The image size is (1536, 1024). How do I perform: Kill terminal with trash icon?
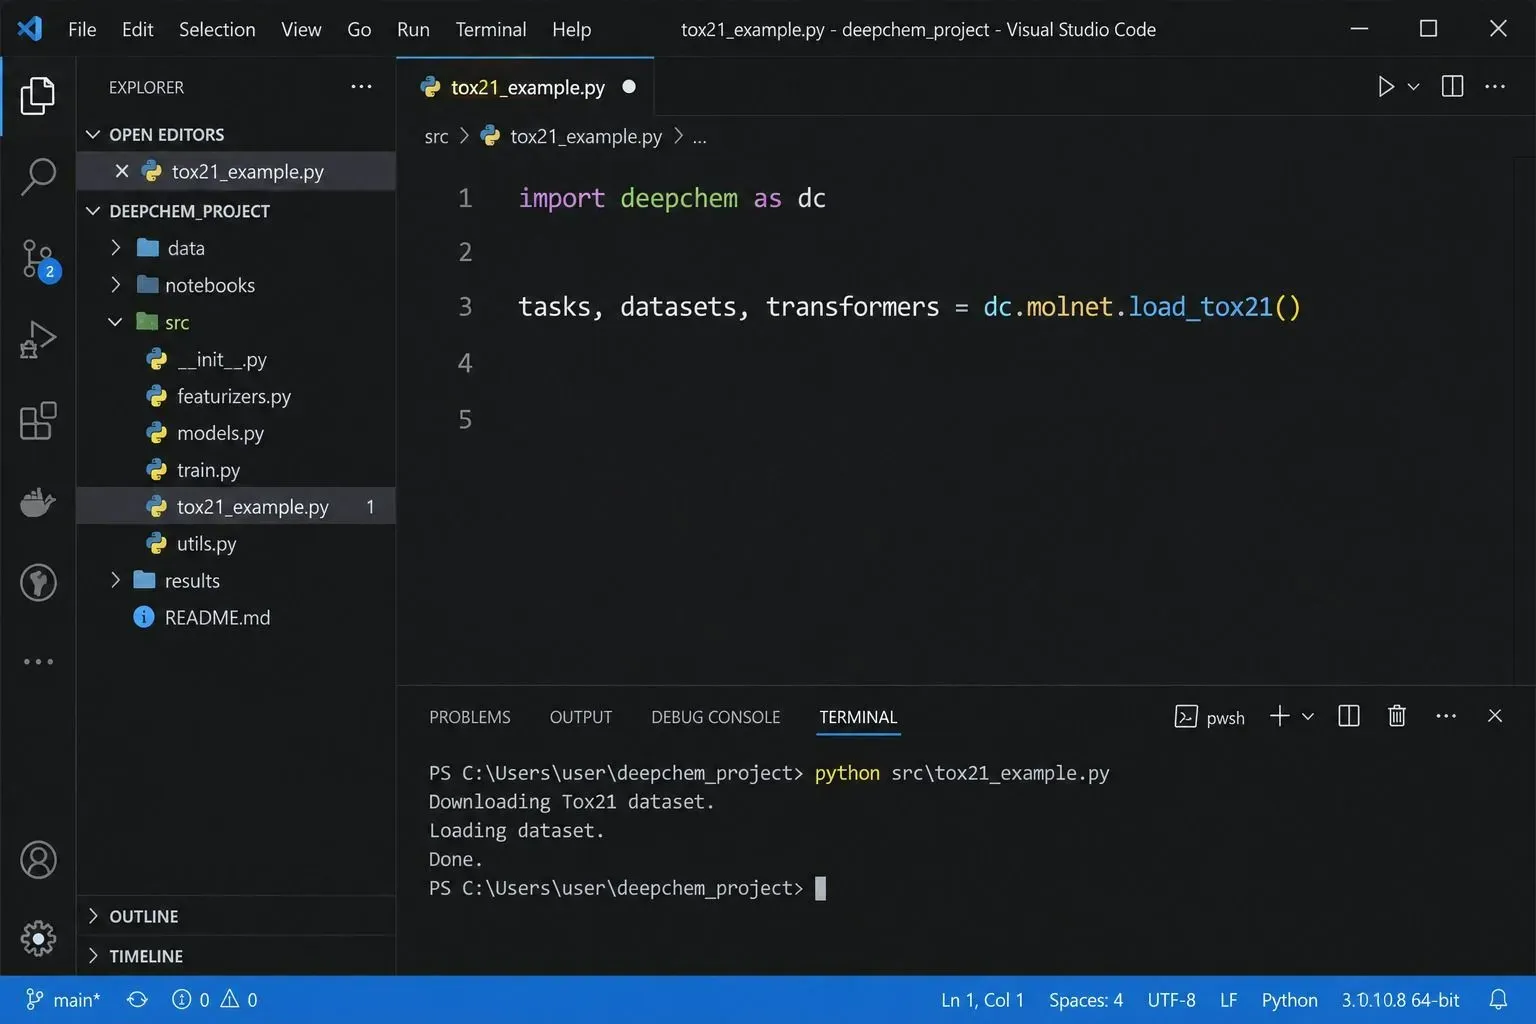click(x=1397, y=716)
